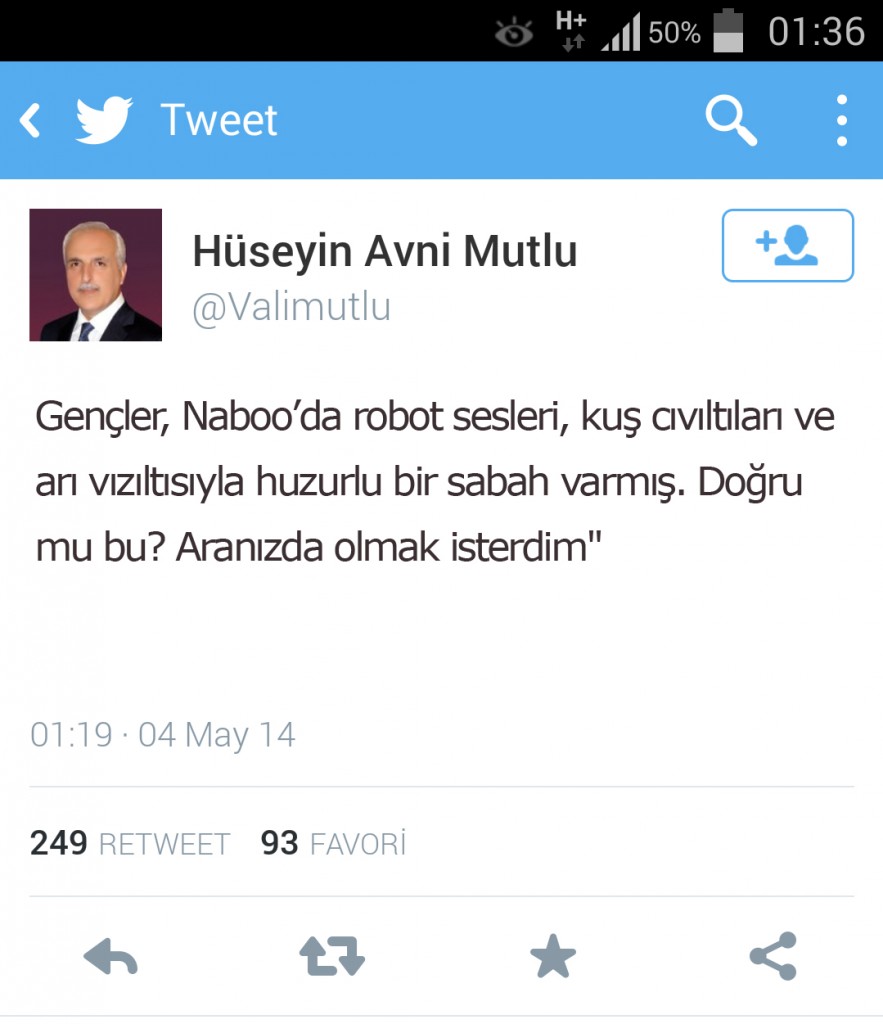Click the Twitter bird logo
The image size is (883, 1024).
tap(104, 120)
